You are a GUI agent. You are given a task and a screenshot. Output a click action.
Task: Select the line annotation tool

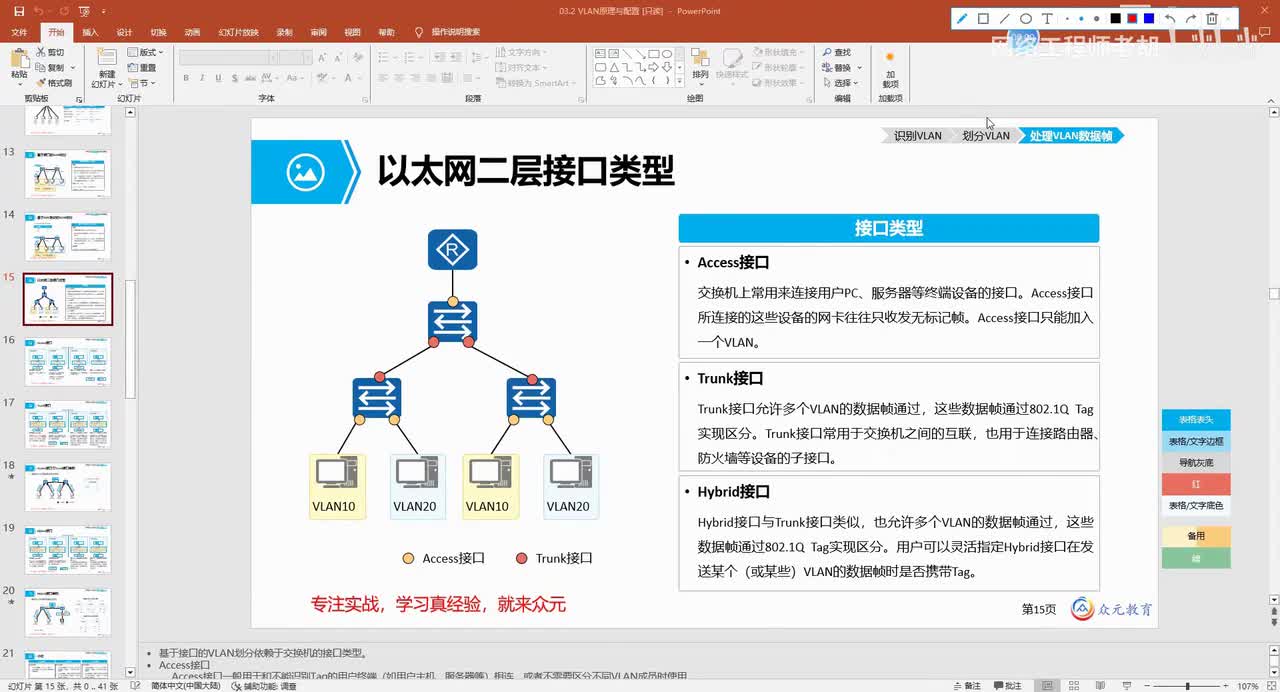(x=1005, y=18)
